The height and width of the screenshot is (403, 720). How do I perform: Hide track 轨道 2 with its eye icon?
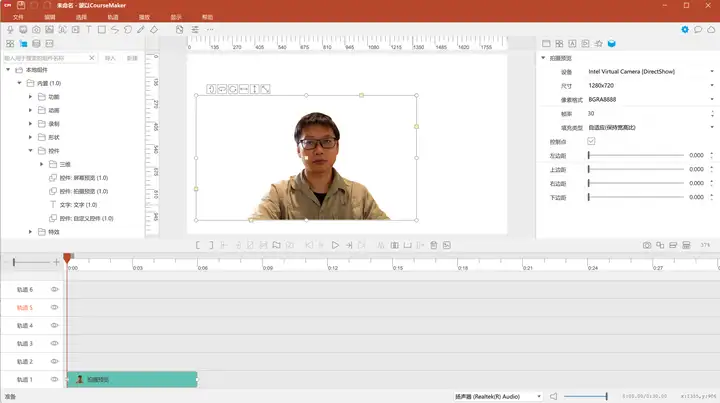point(54,361)
